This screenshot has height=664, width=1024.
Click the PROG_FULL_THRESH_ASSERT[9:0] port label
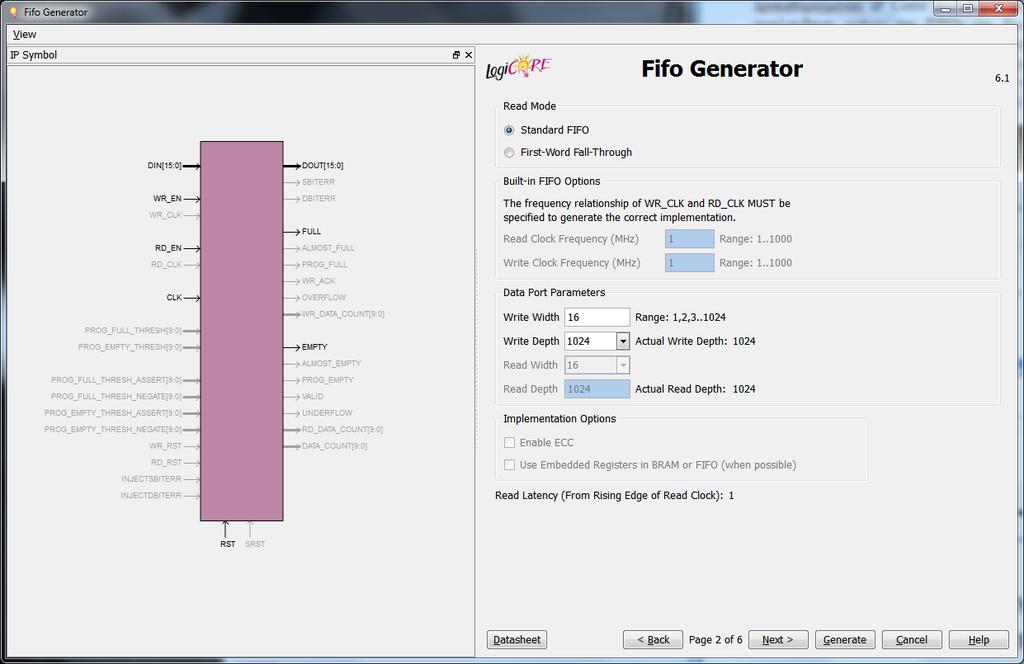[116, 380]
